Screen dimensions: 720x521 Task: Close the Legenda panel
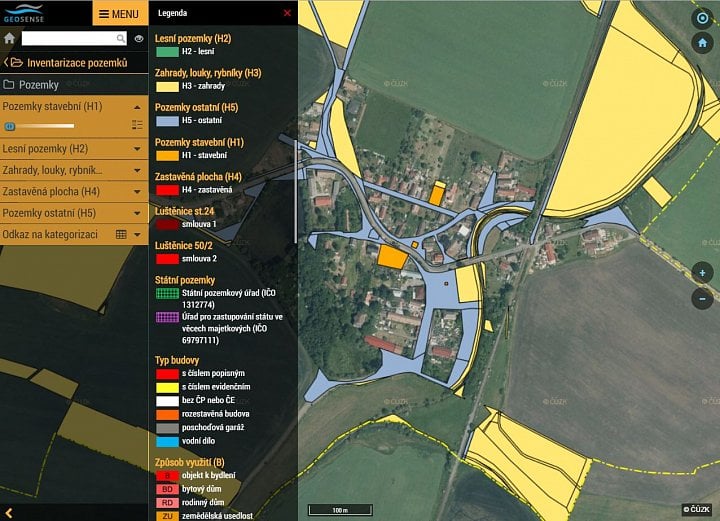click(287, 14)
